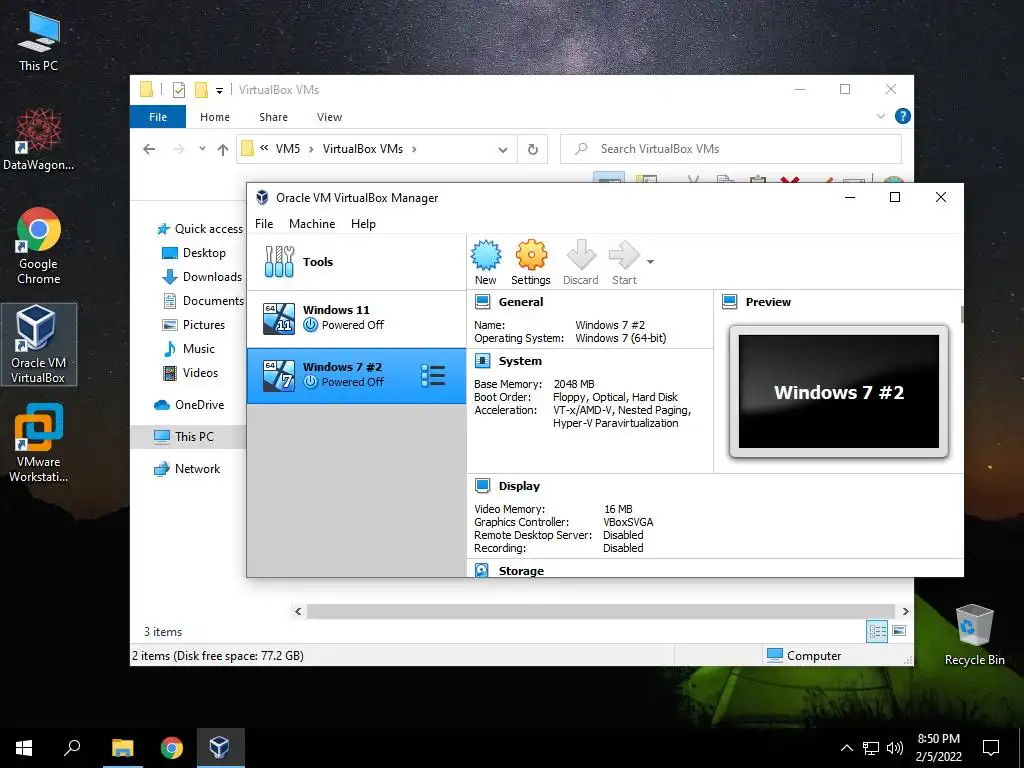Open the Quick Access Toolbar customize dropdown
Screen dimensions: 1024x768
coord(219,91)
